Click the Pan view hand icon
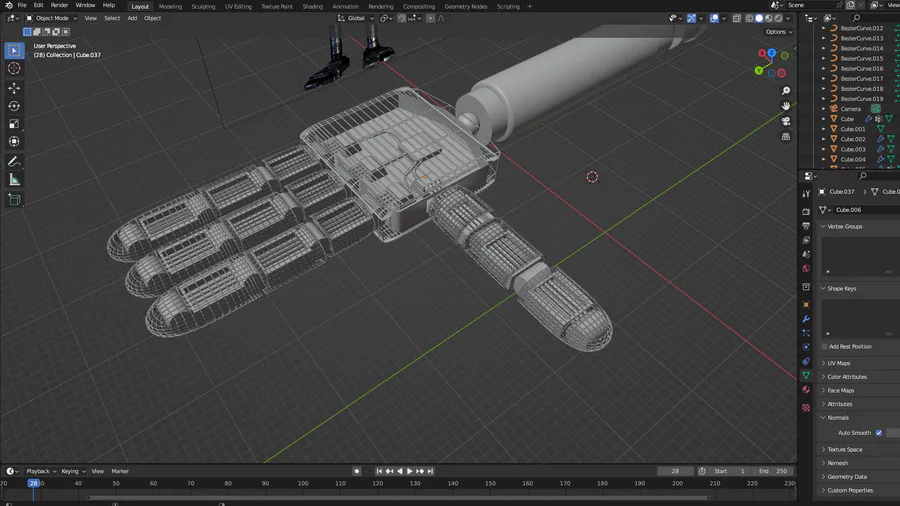Image resolution: width=900 pixels, height=506 pixels. coord(786,106)
